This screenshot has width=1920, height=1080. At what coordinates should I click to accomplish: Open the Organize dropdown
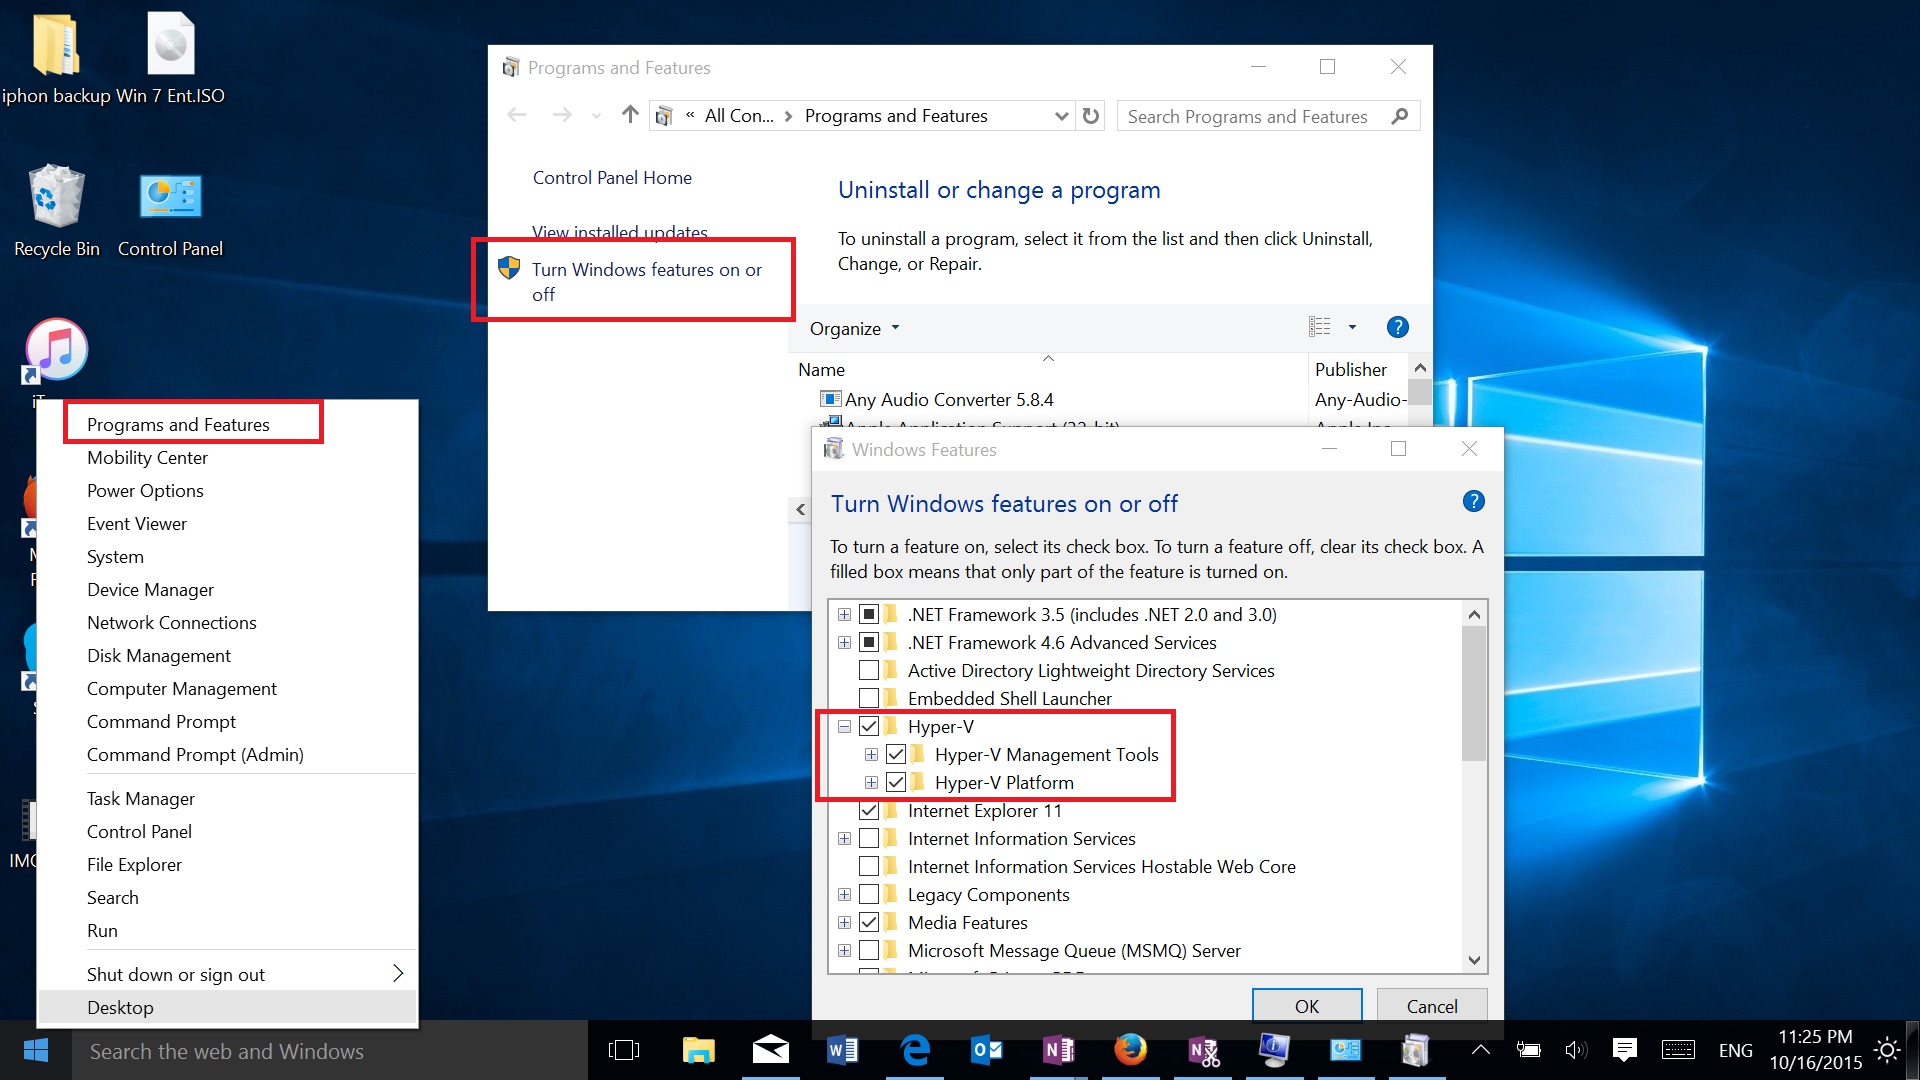pyautogui.click(x=854, y=329)
